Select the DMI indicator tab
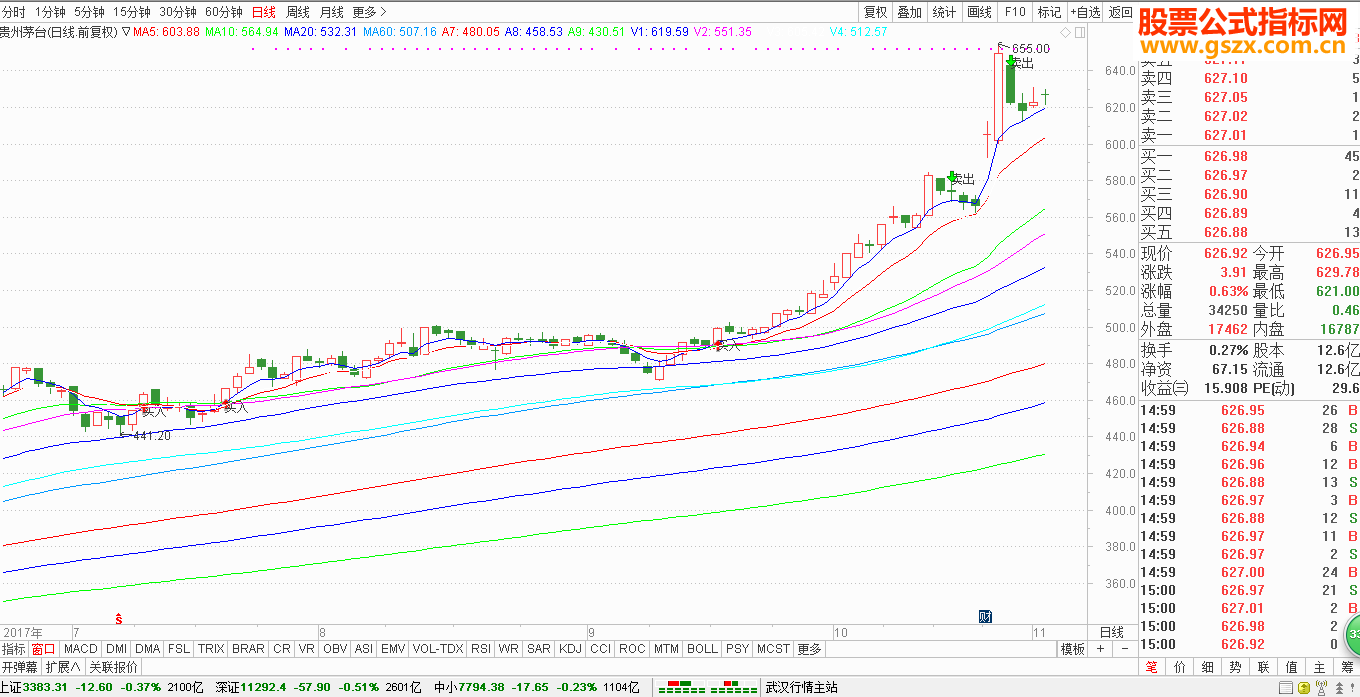 point(117,649)
